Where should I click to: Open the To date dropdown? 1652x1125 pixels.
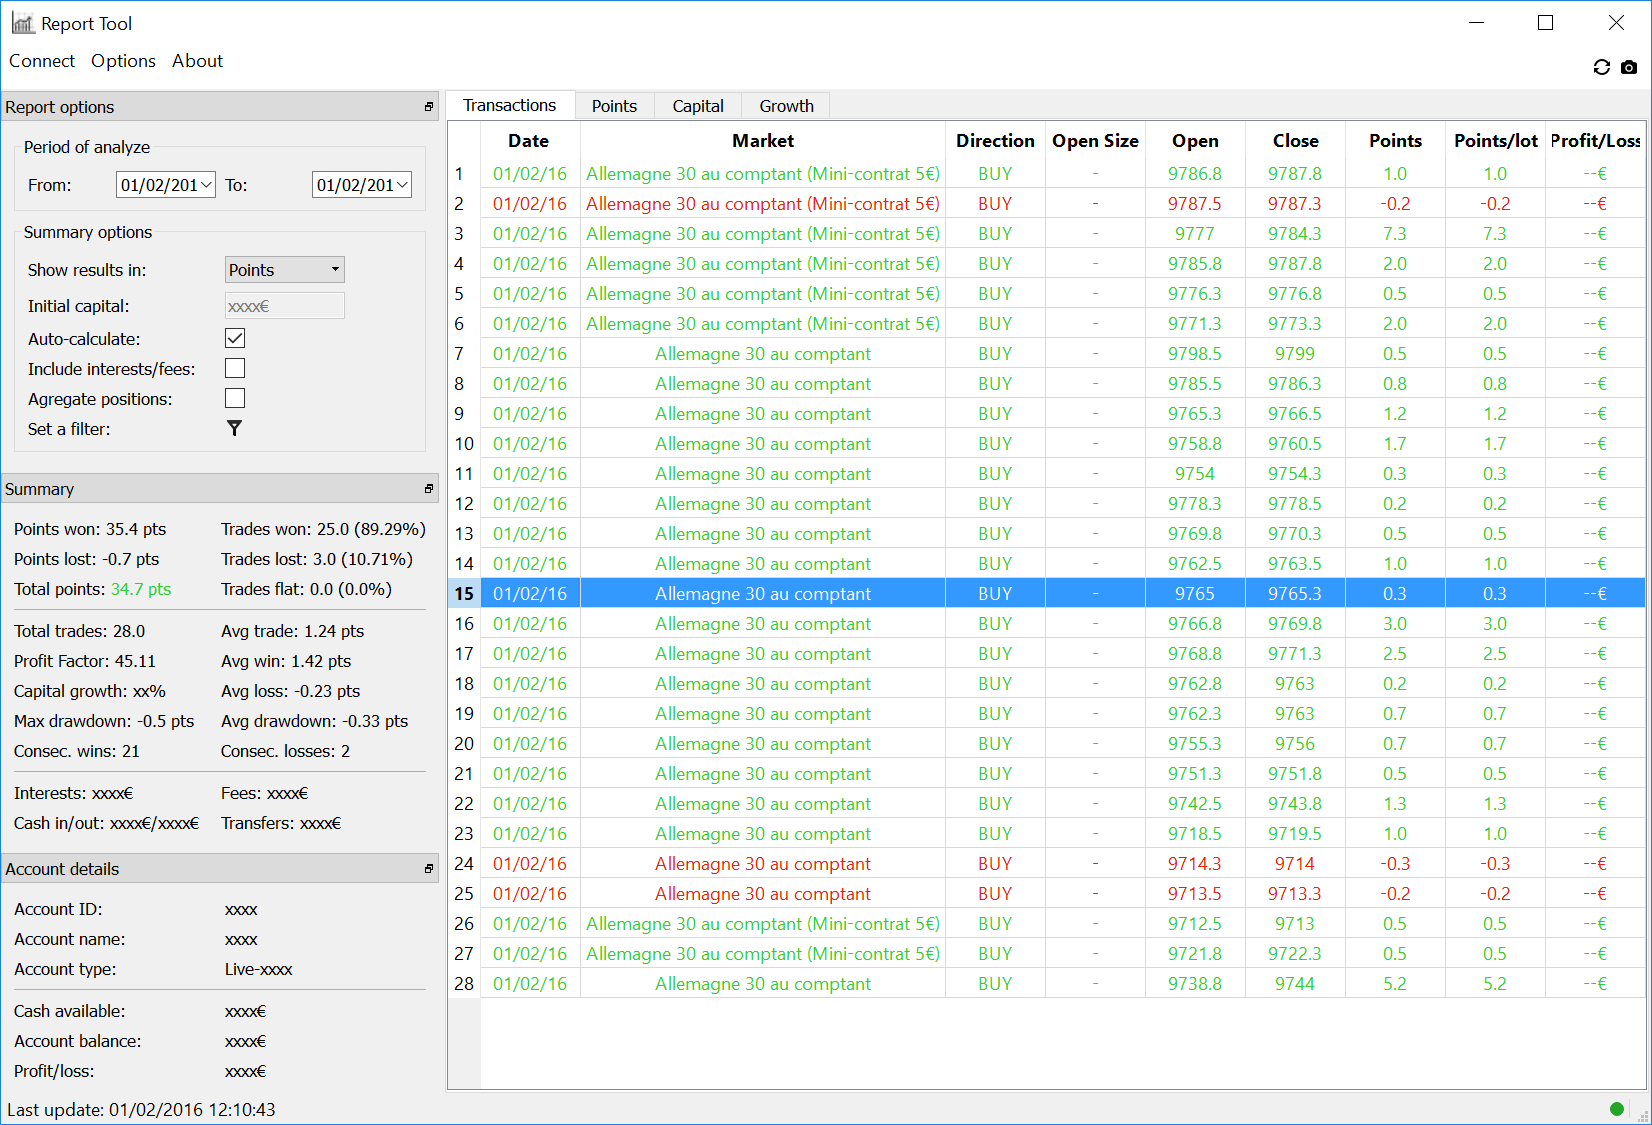(x=401, y=185)
